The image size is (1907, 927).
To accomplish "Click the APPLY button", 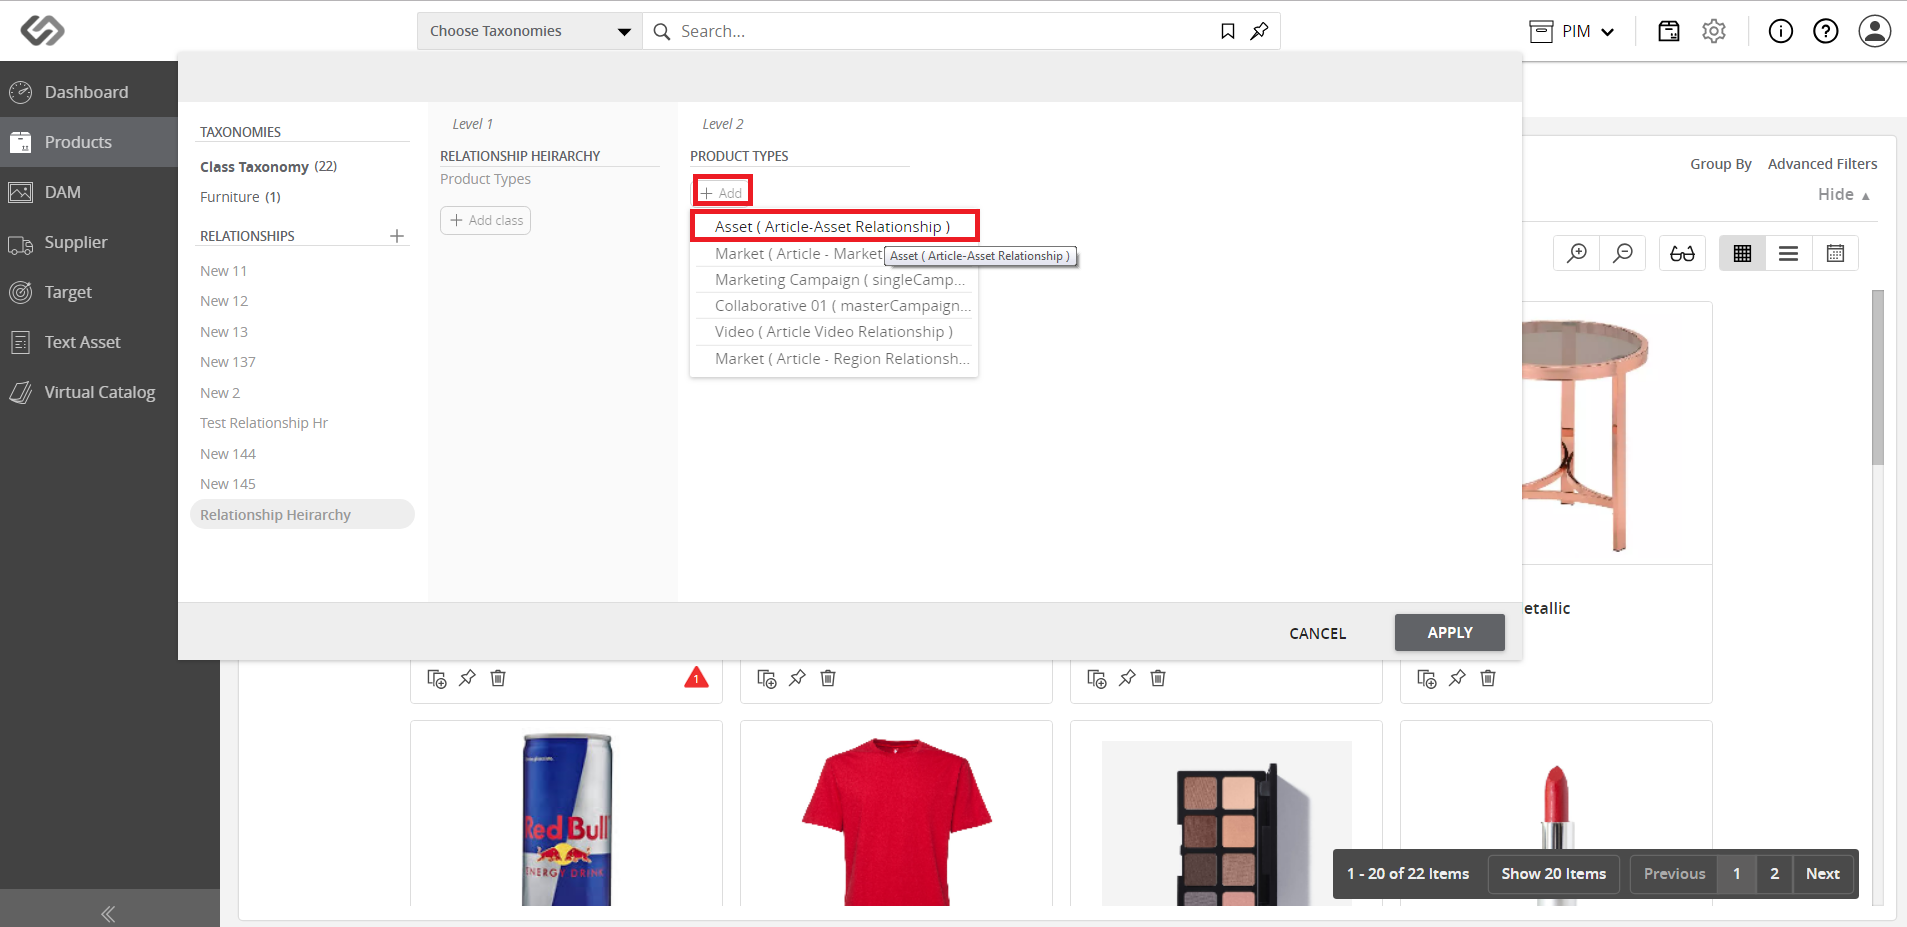I will (1450, 632).
